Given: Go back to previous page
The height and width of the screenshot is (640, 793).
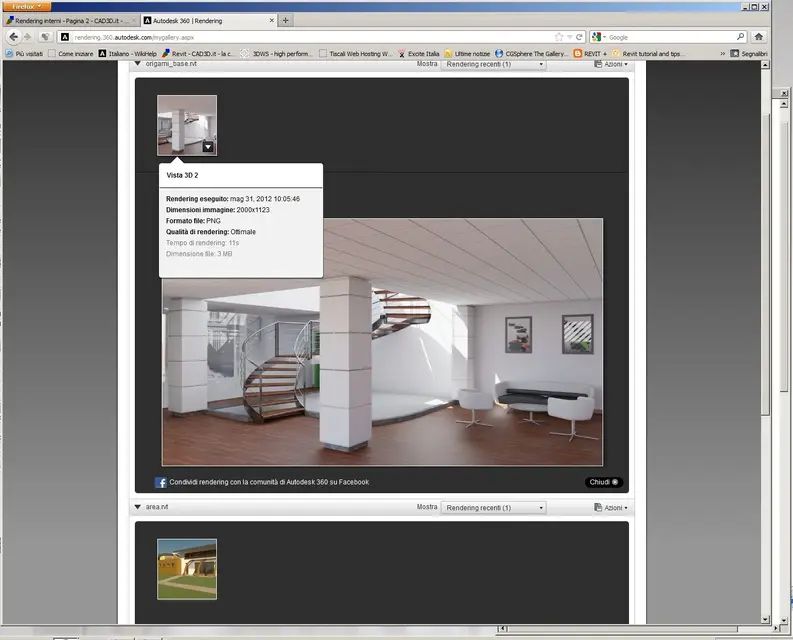Looking at the screenshot, I should tap(14, 37).
